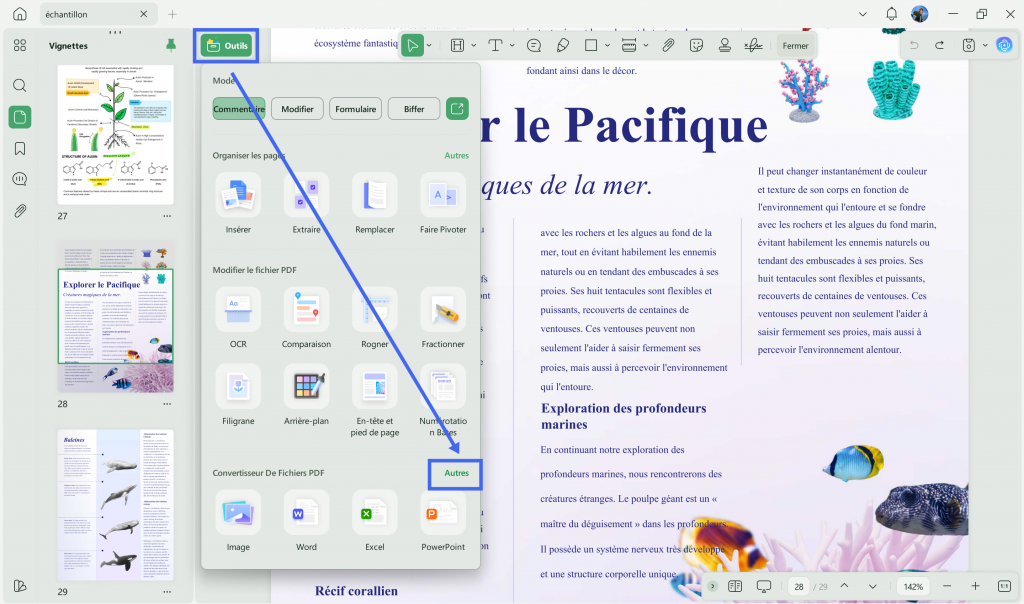Choose the Insérer pages tool
The width and height of the screenshot is (1024, 604).
[238, 203]
